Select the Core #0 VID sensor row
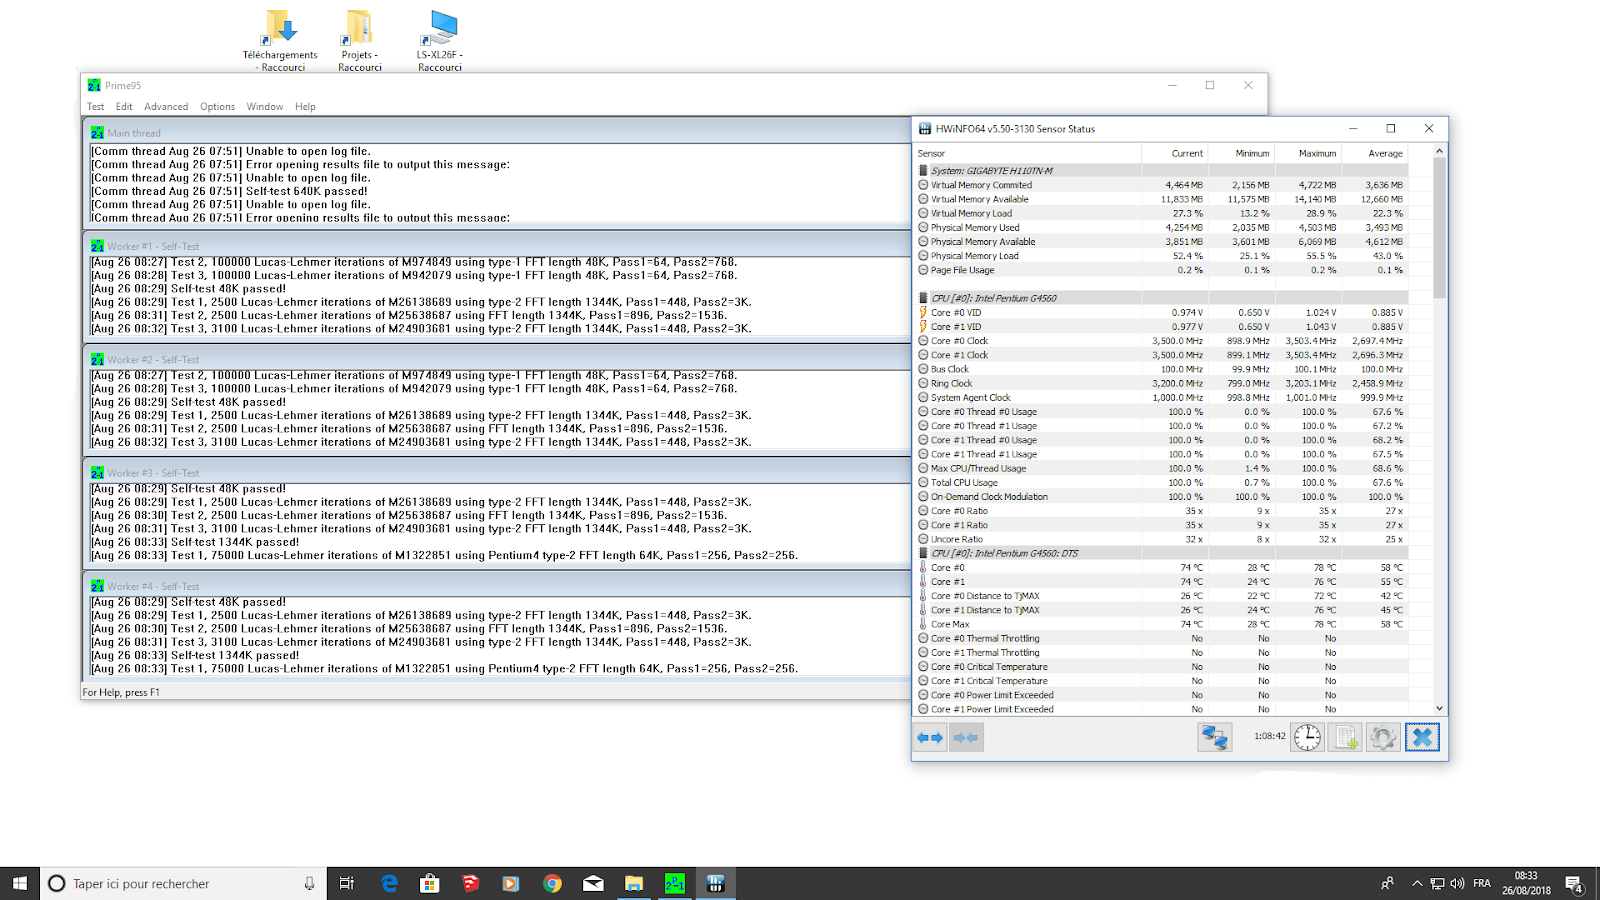Screen dimensions: 1600x900 tap(1162, 312)
